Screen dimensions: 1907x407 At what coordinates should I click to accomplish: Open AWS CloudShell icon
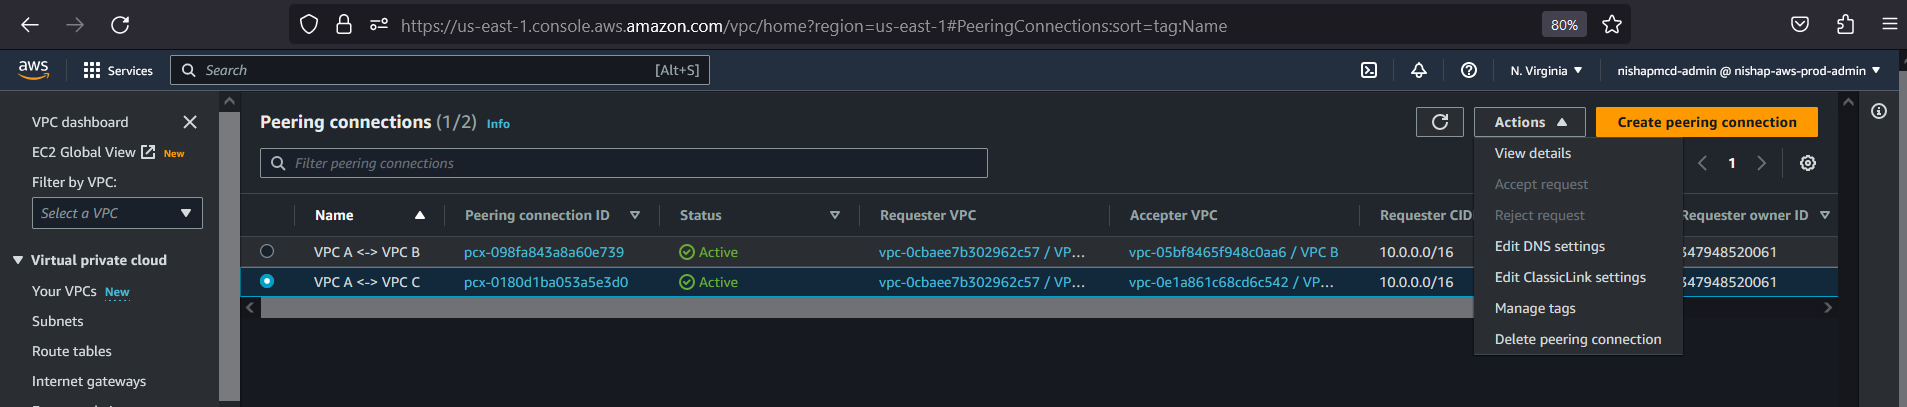click(x=1369, y=70)
